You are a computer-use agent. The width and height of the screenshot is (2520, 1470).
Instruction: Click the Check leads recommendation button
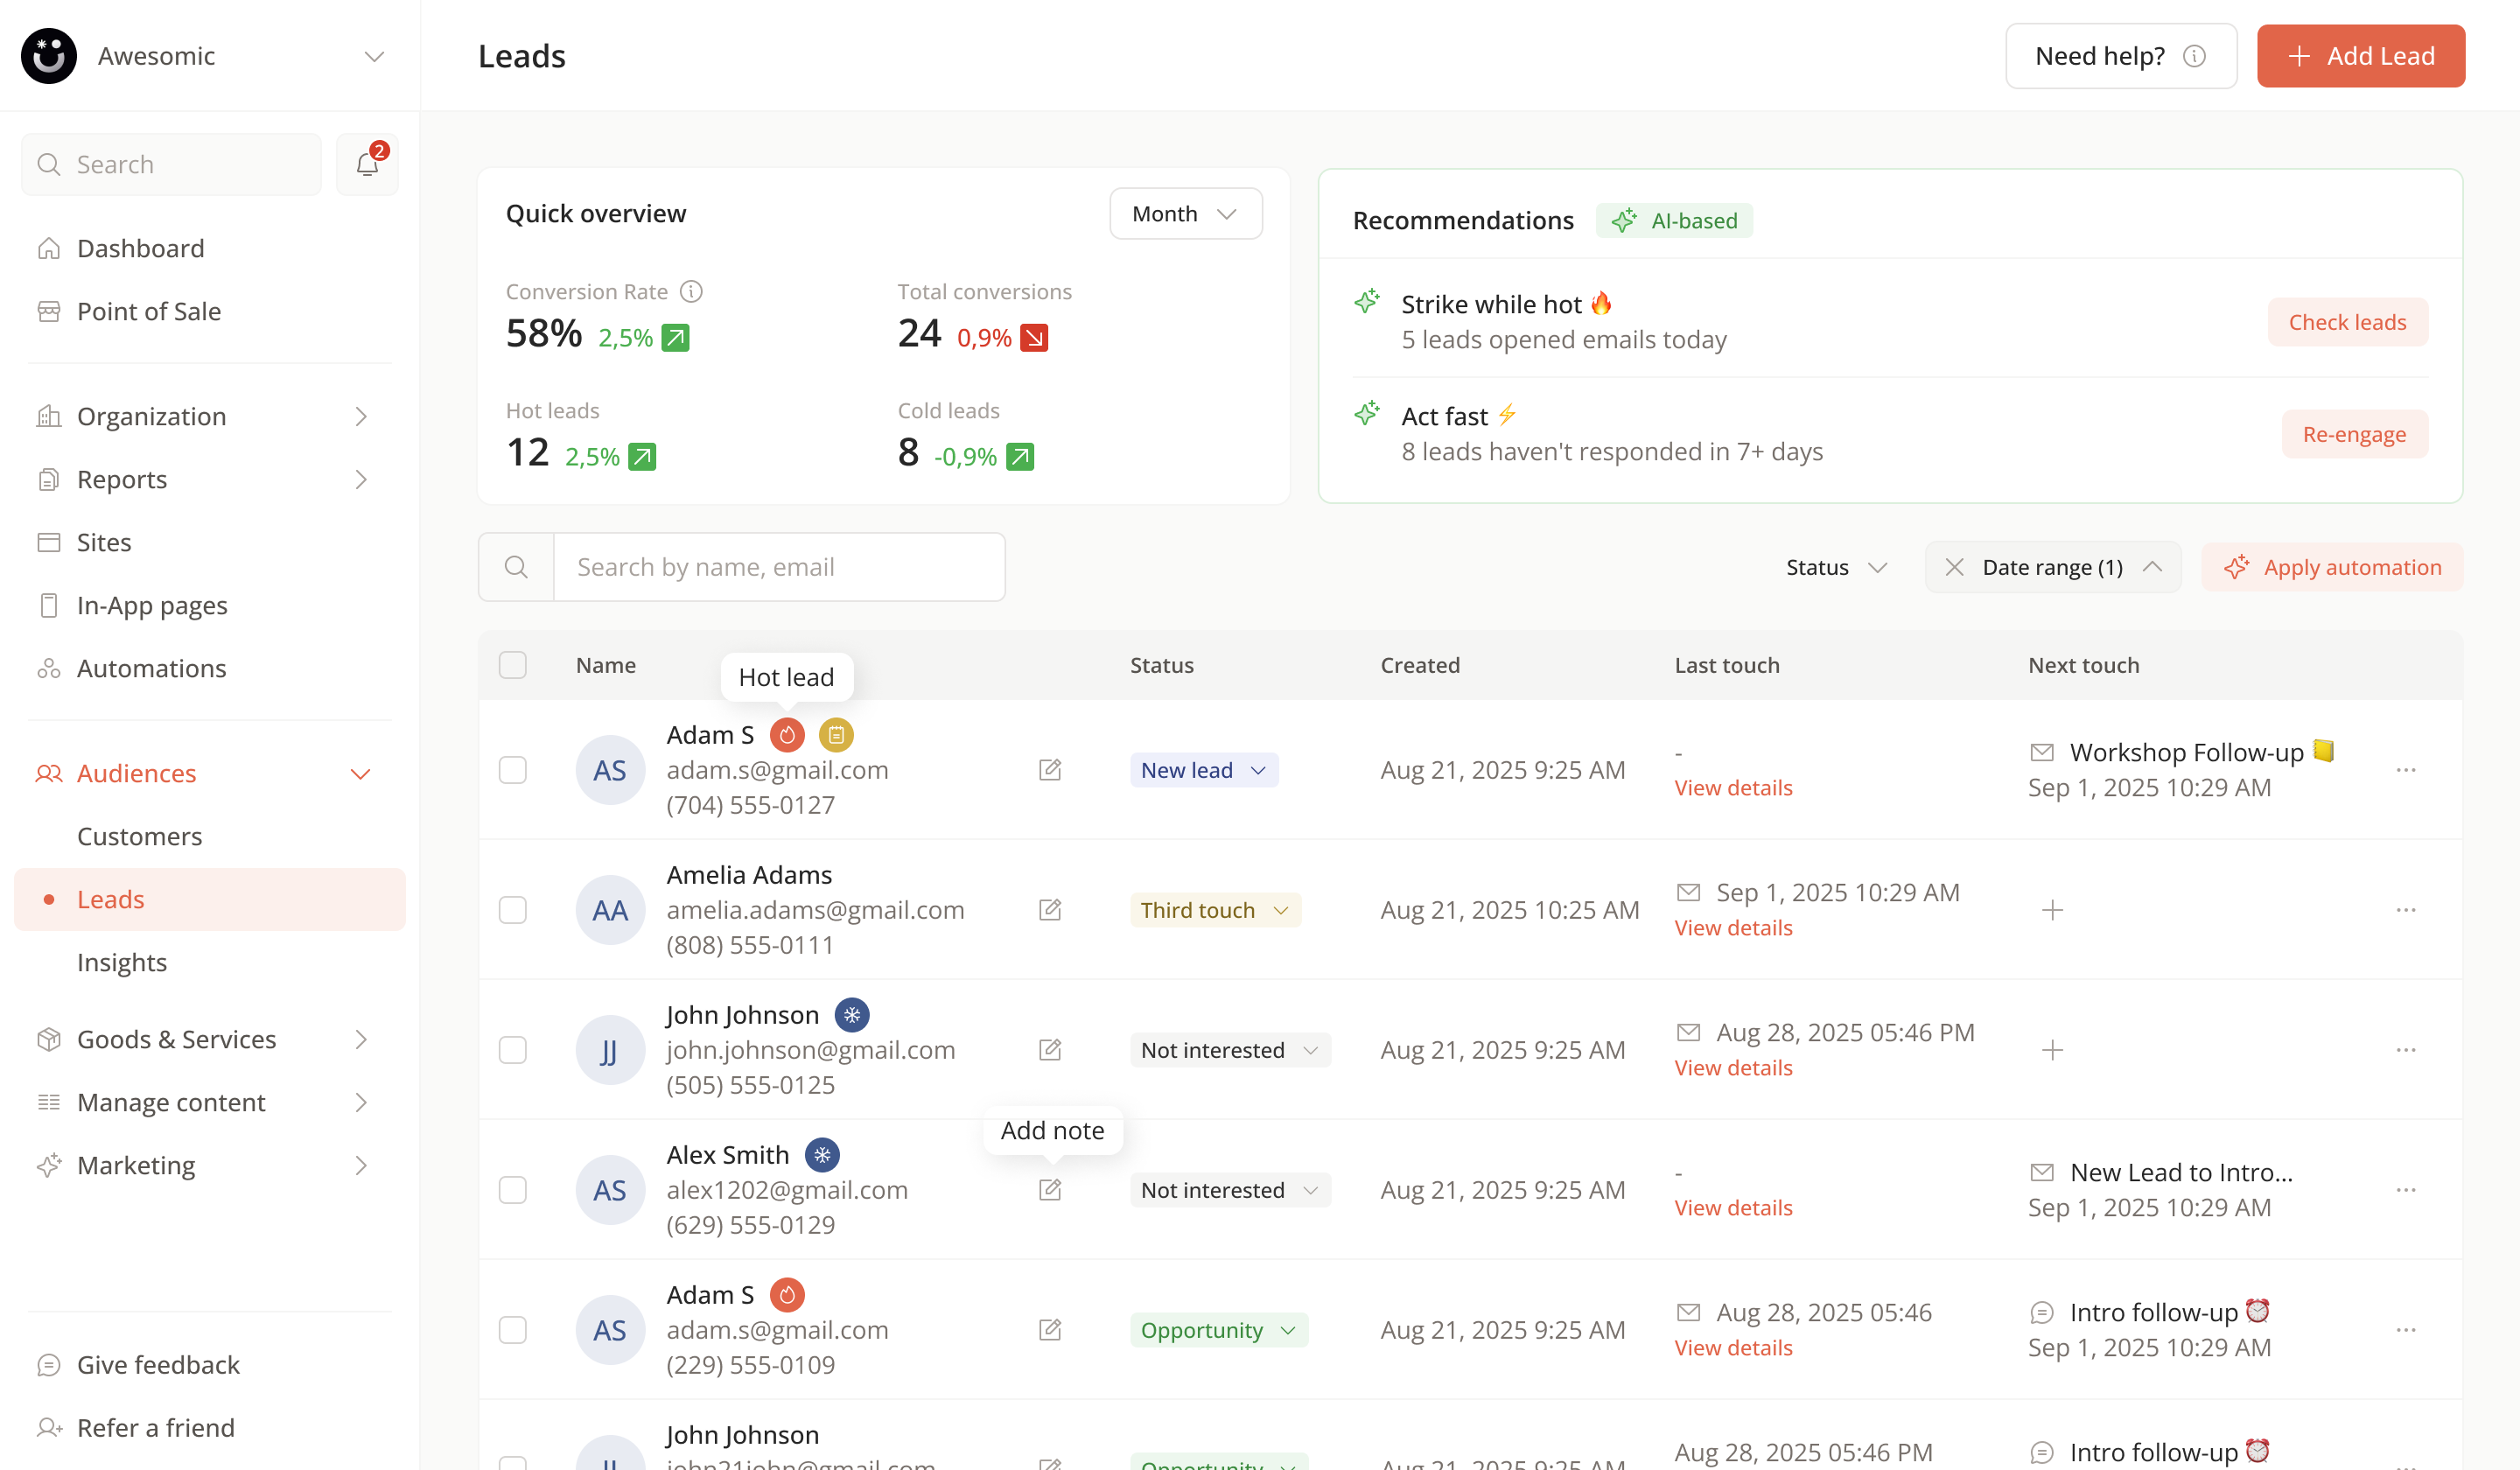pyautogui.click(x=2347, y=322)
